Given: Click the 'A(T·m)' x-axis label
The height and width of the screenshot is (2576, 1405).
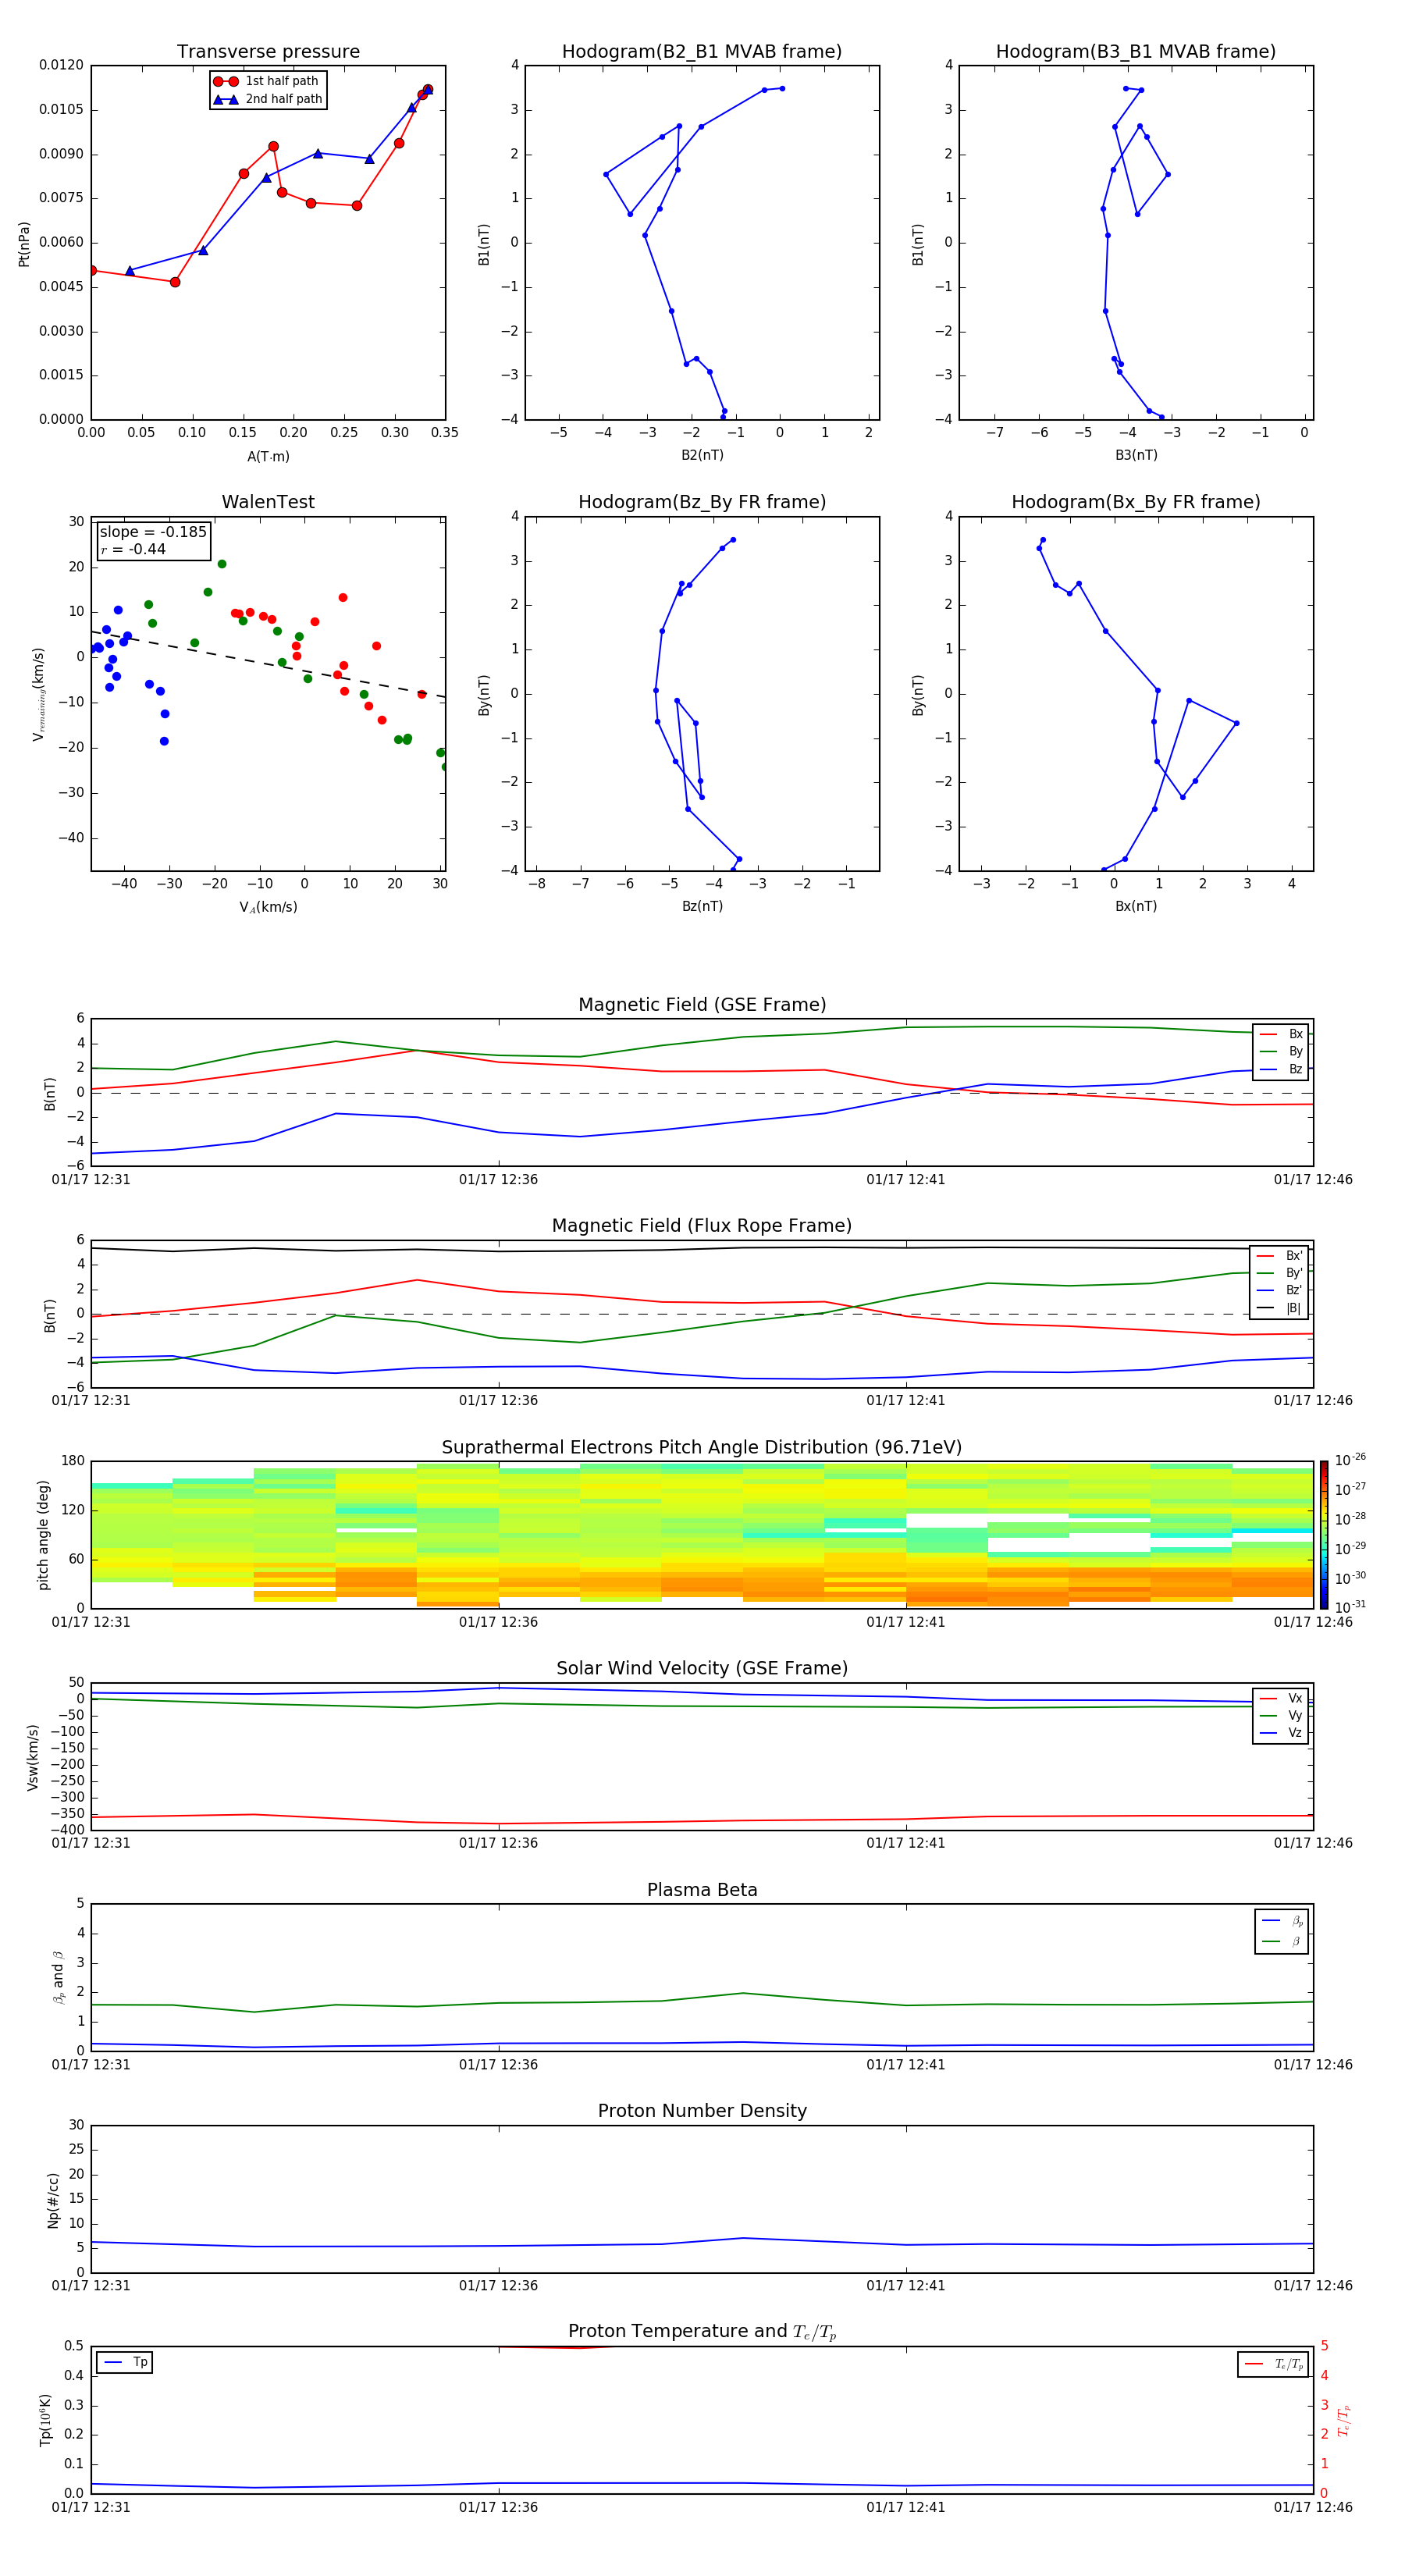Looking at the screenshot, I should coord(268,457).
